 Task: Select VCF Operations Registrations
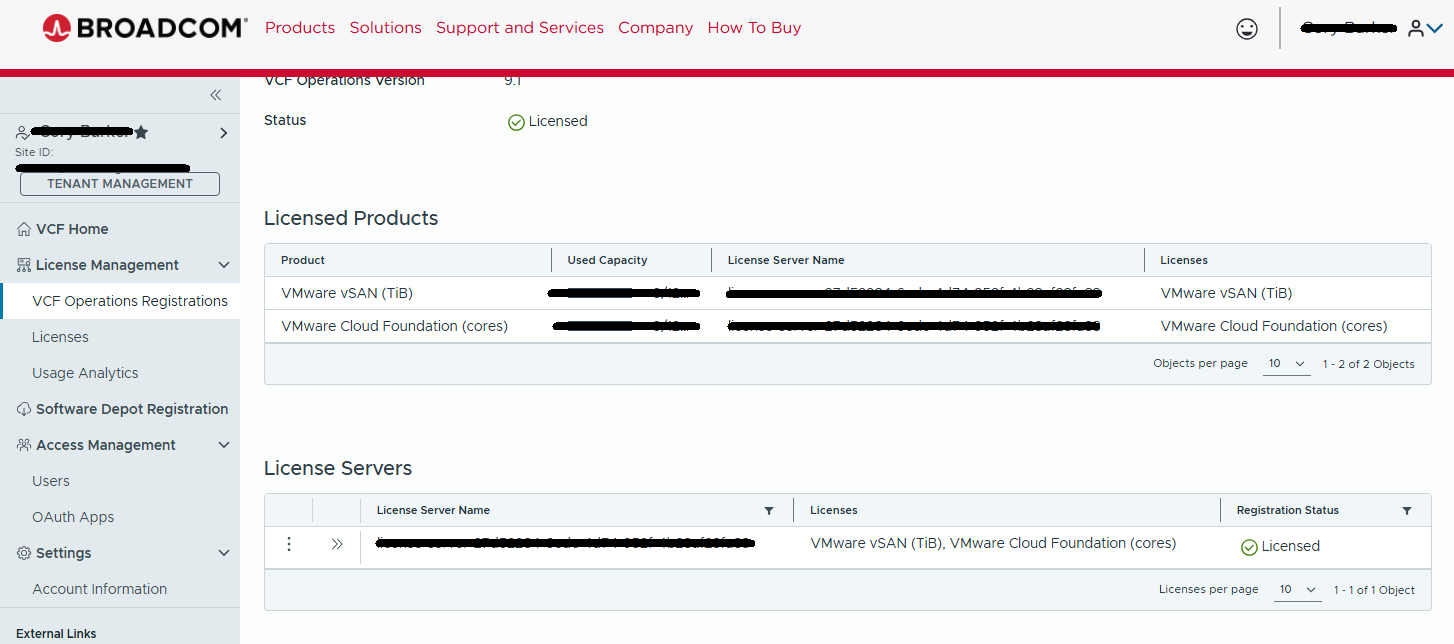(x=130, y=301)
